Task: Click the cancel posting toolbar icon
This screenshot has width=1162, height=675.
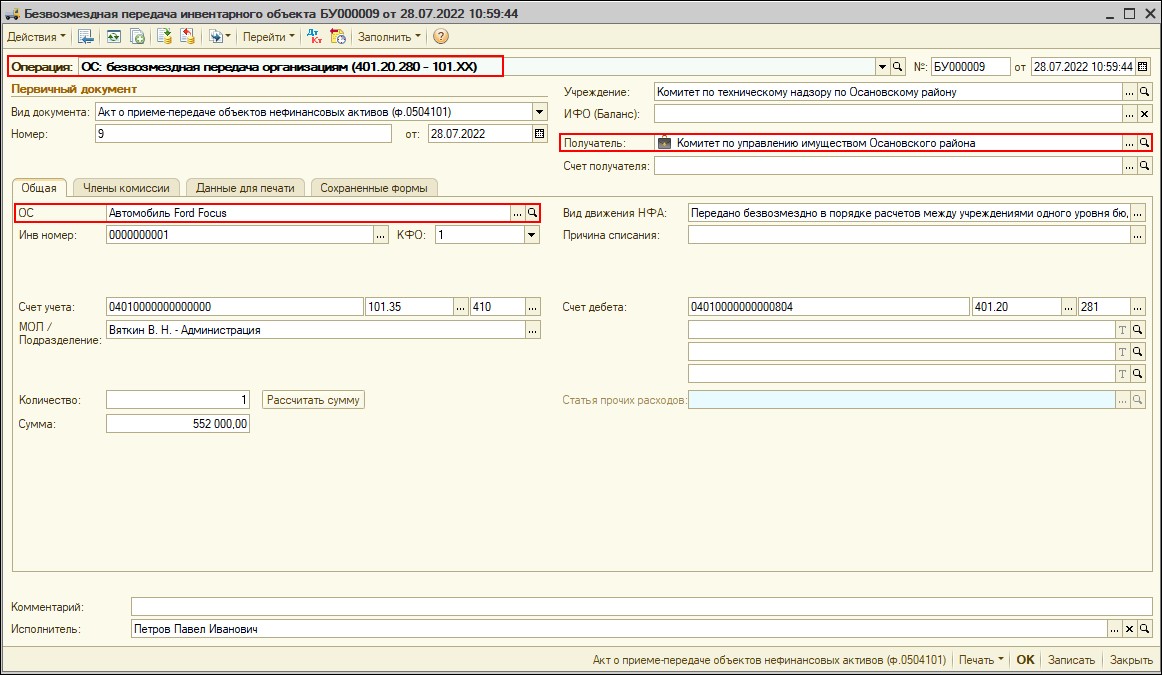Action: 187,36
